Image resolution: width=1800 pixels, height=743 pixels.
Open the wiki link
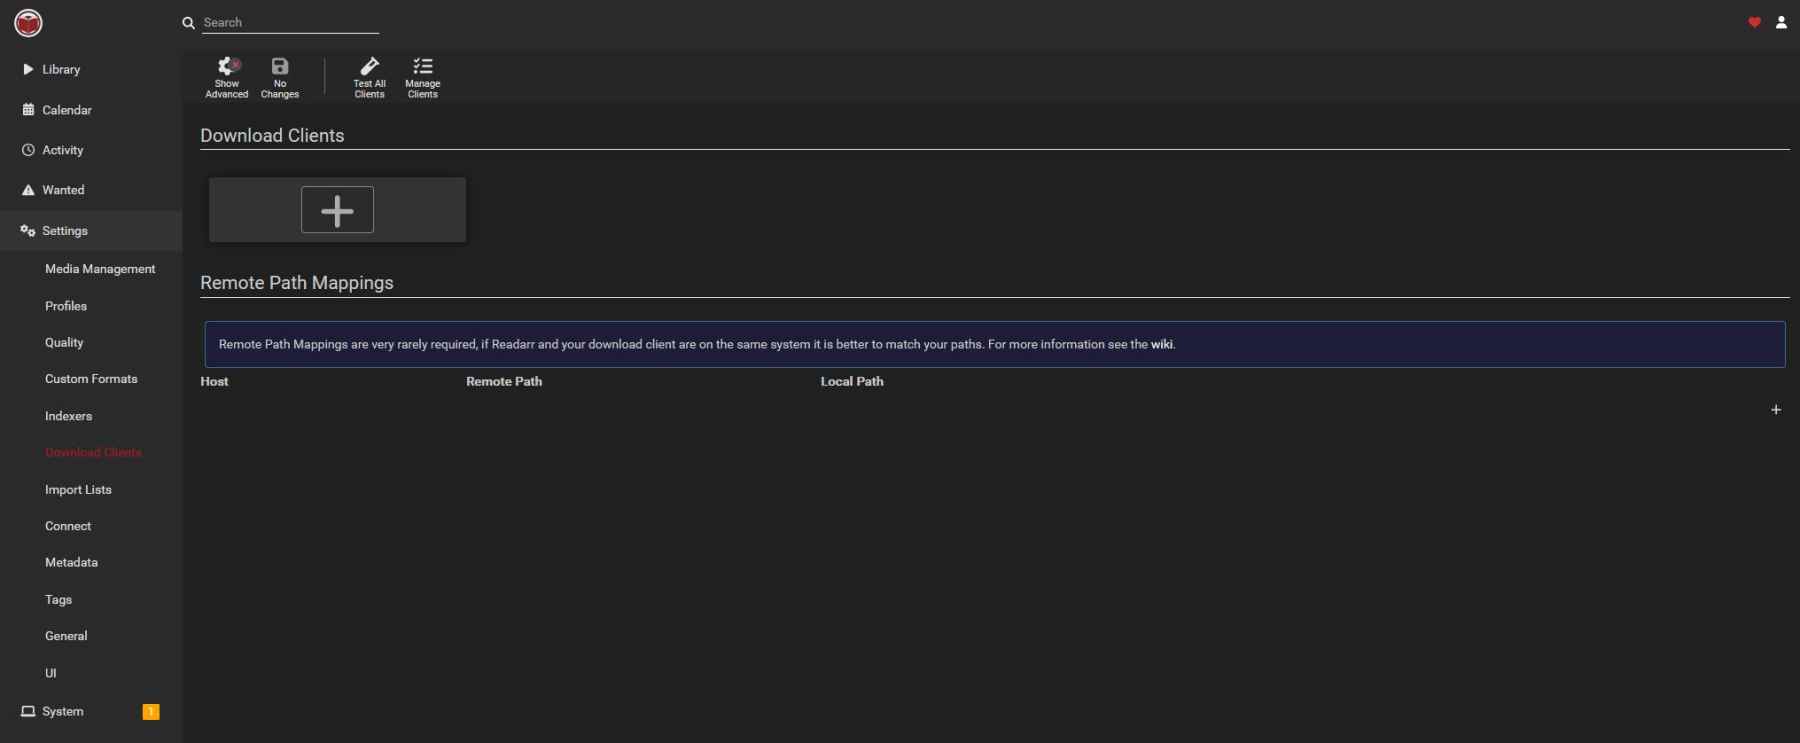point(1161,344)
